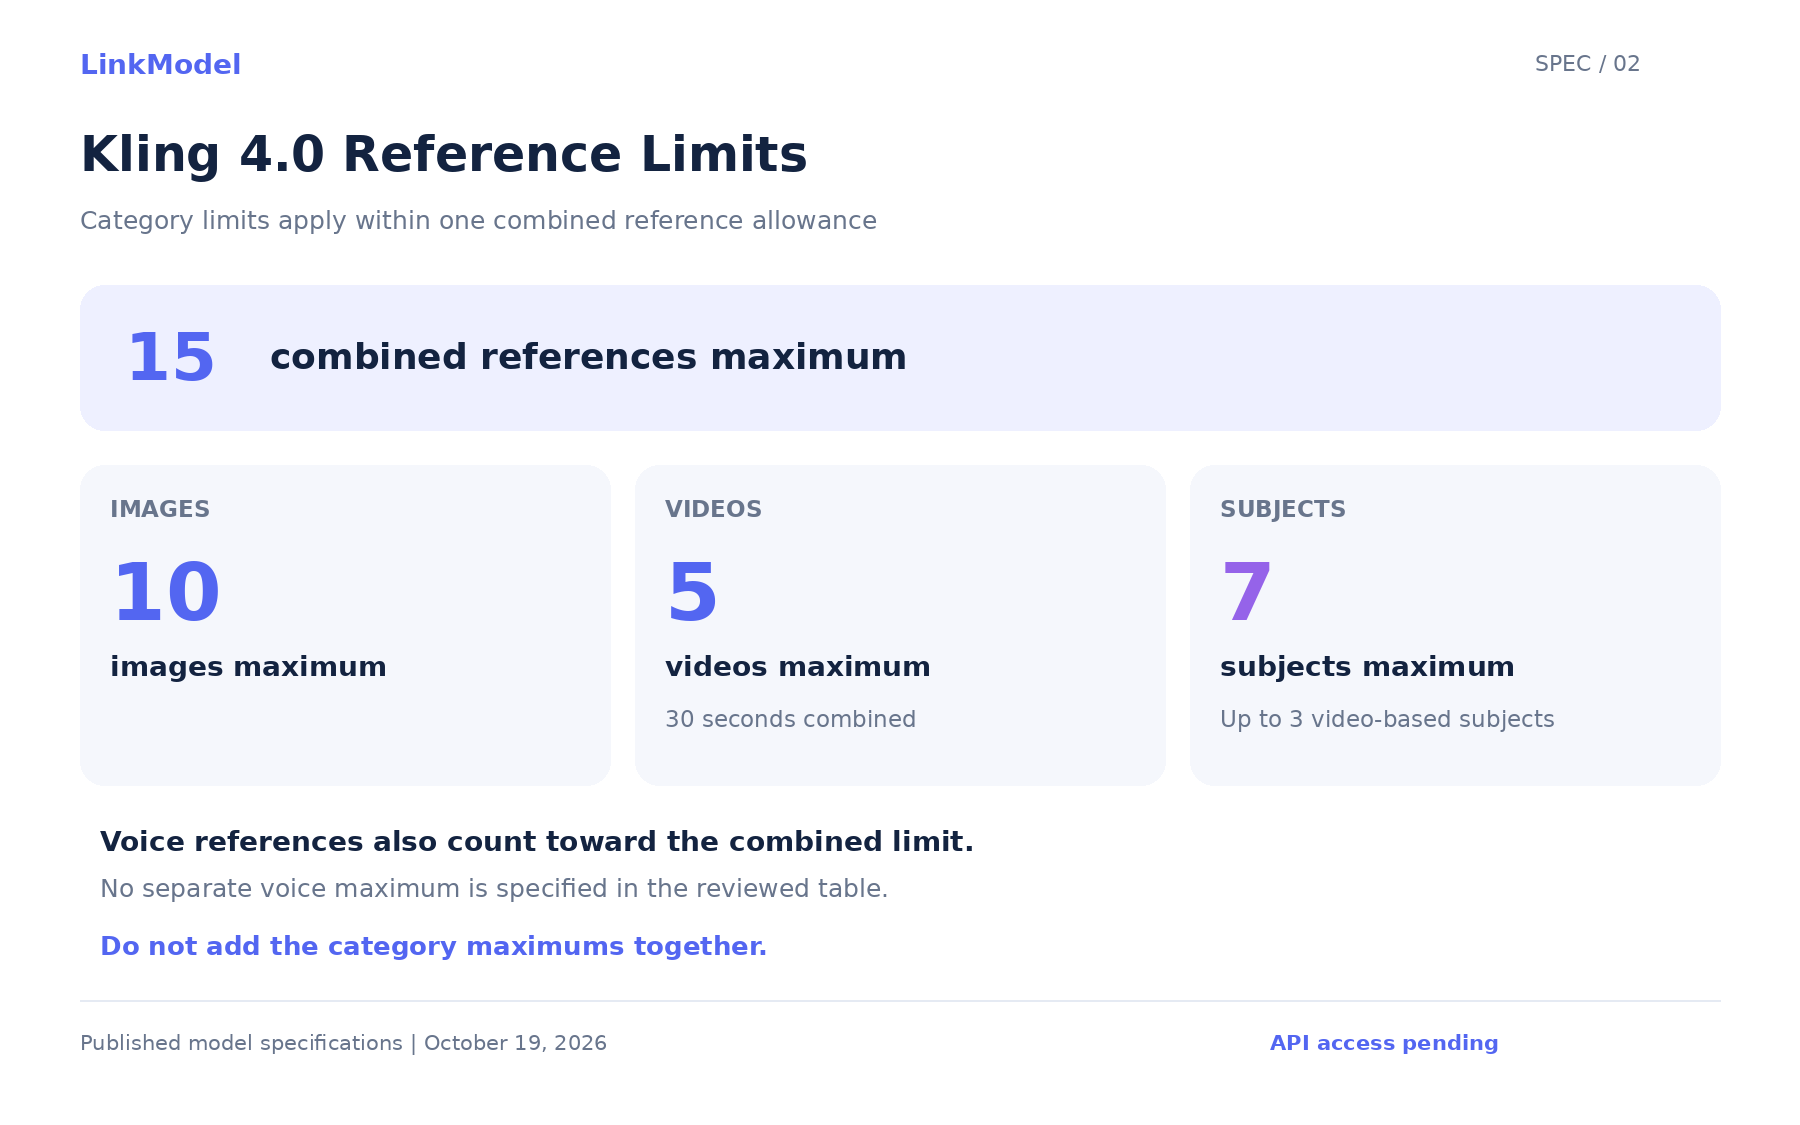Image resolution: width=1800 pixels, height=1125 pixels.
Task: Click the number 5 in the Videos card
Action: (692, 593)
